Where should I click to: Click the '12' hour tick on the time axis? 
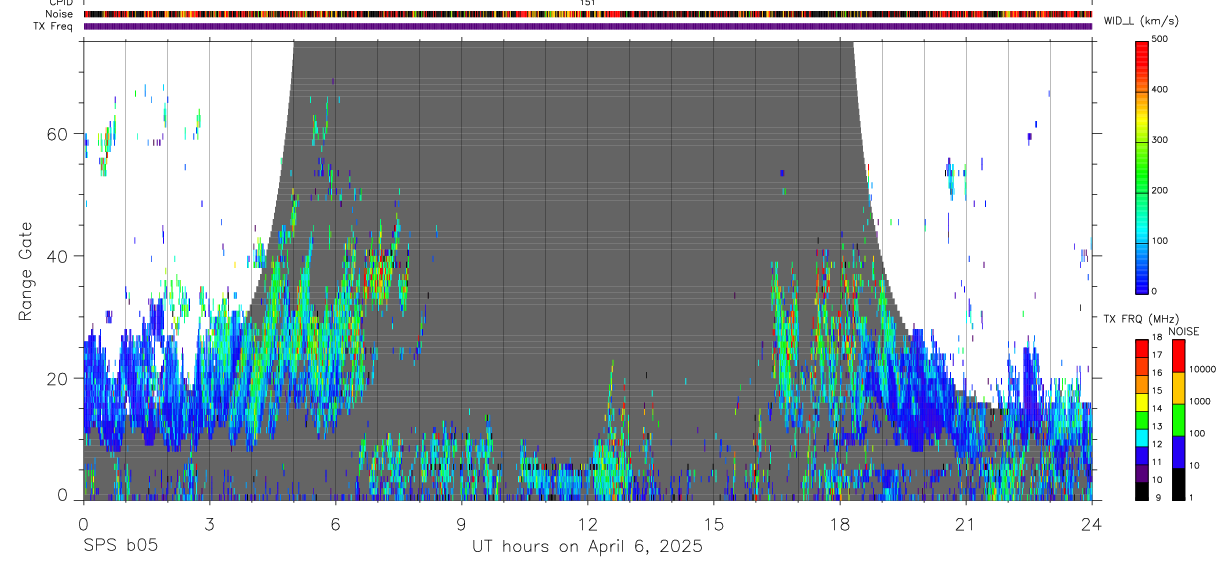(x=587, y=523)
